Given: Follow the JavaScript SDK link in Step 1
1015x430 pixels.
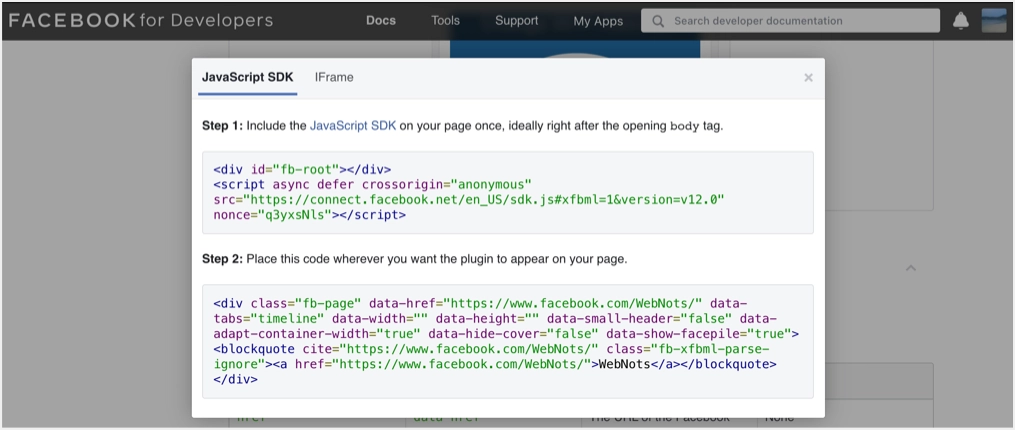Looking at the screenshot, I should (x=353, y=126).
